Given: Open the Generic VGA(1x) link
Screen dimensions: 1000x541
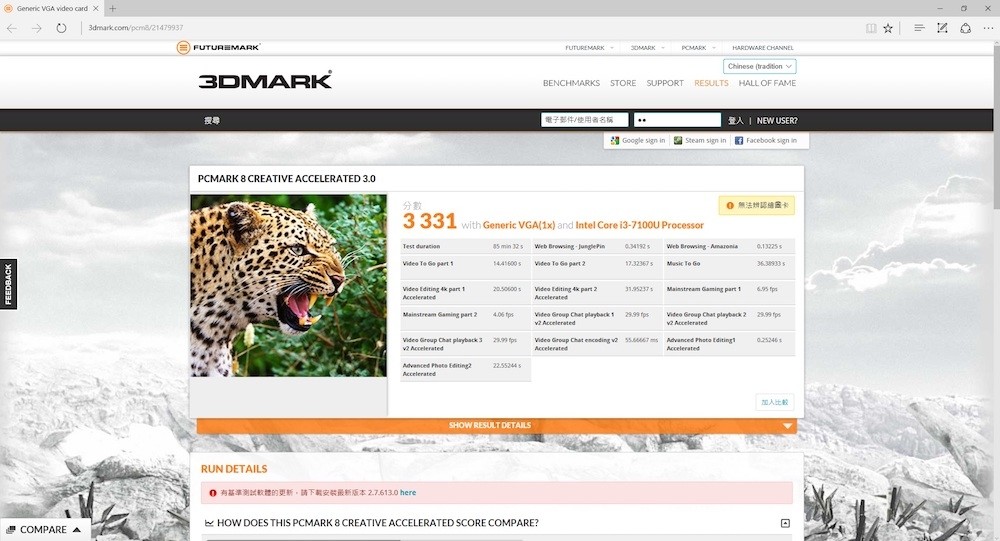Looking at the screenshot, I should [x=518, y=225].
